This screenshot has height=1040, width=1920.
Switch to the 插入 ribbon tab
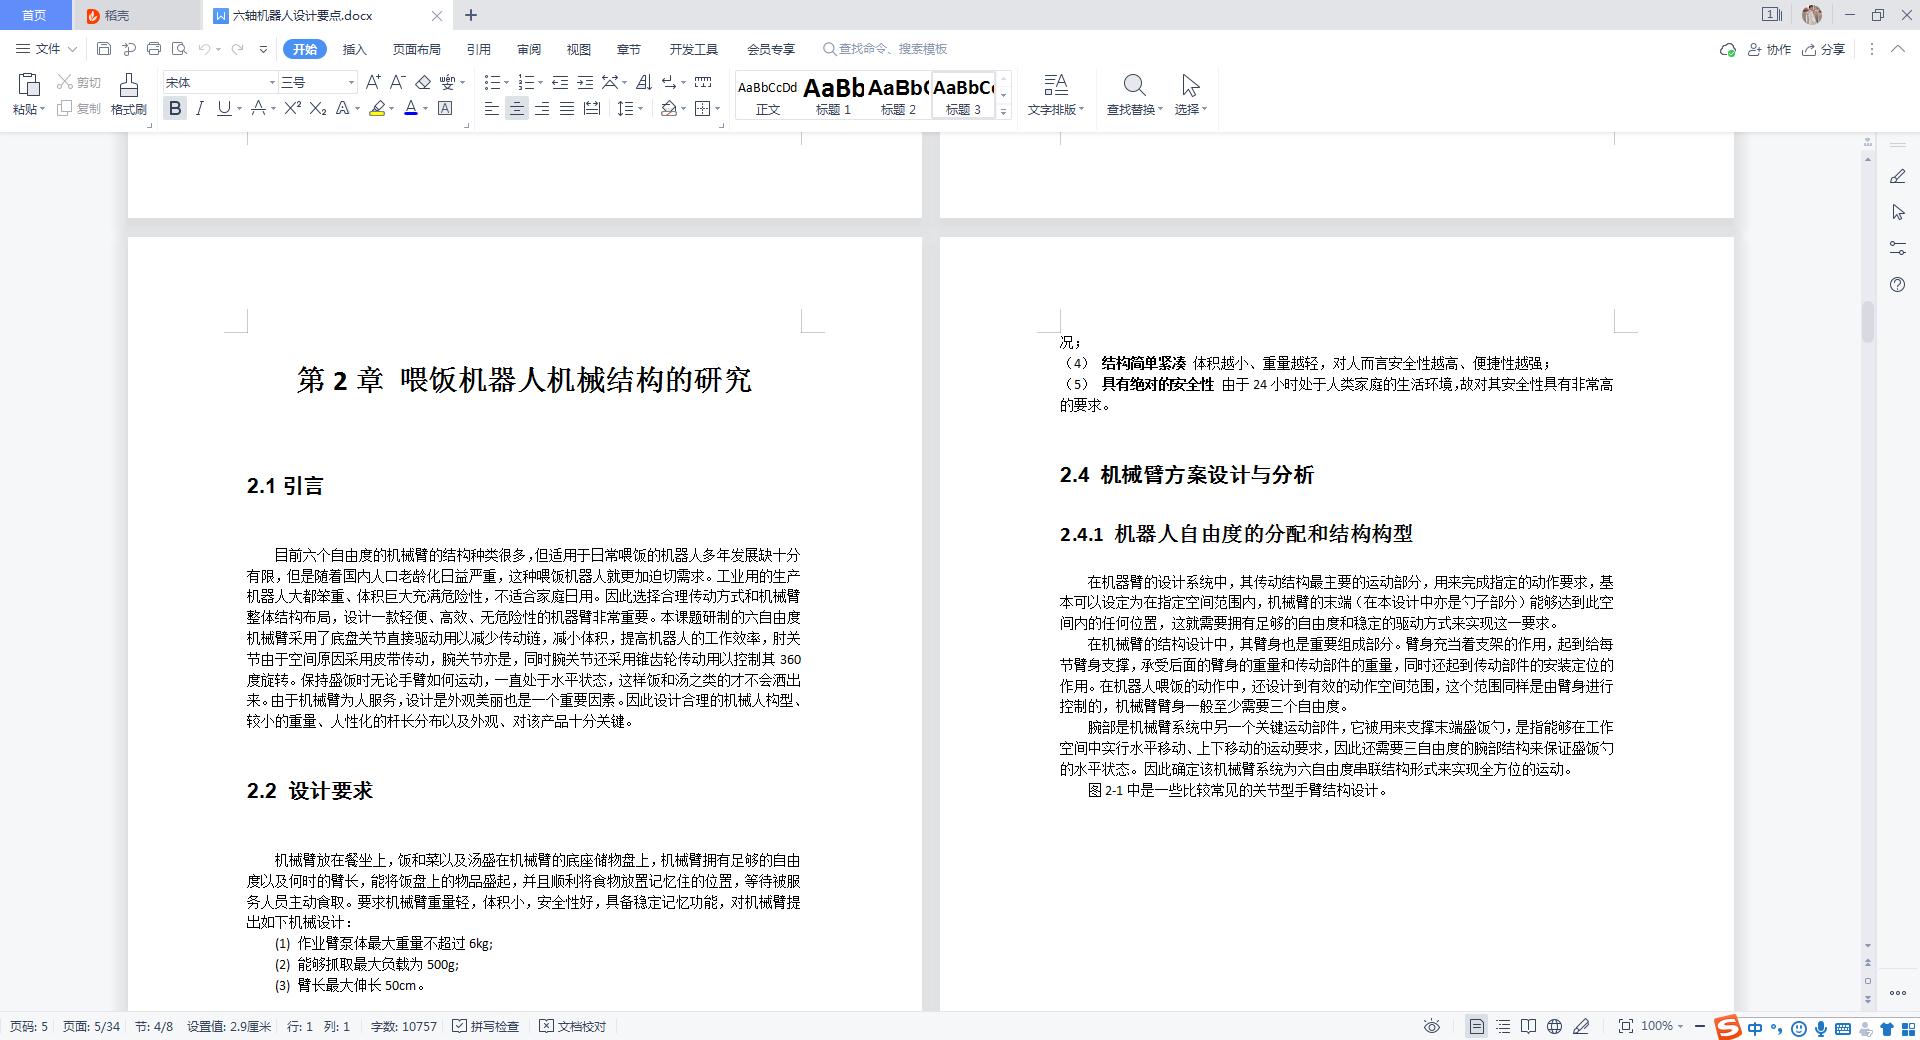(355, 48)
